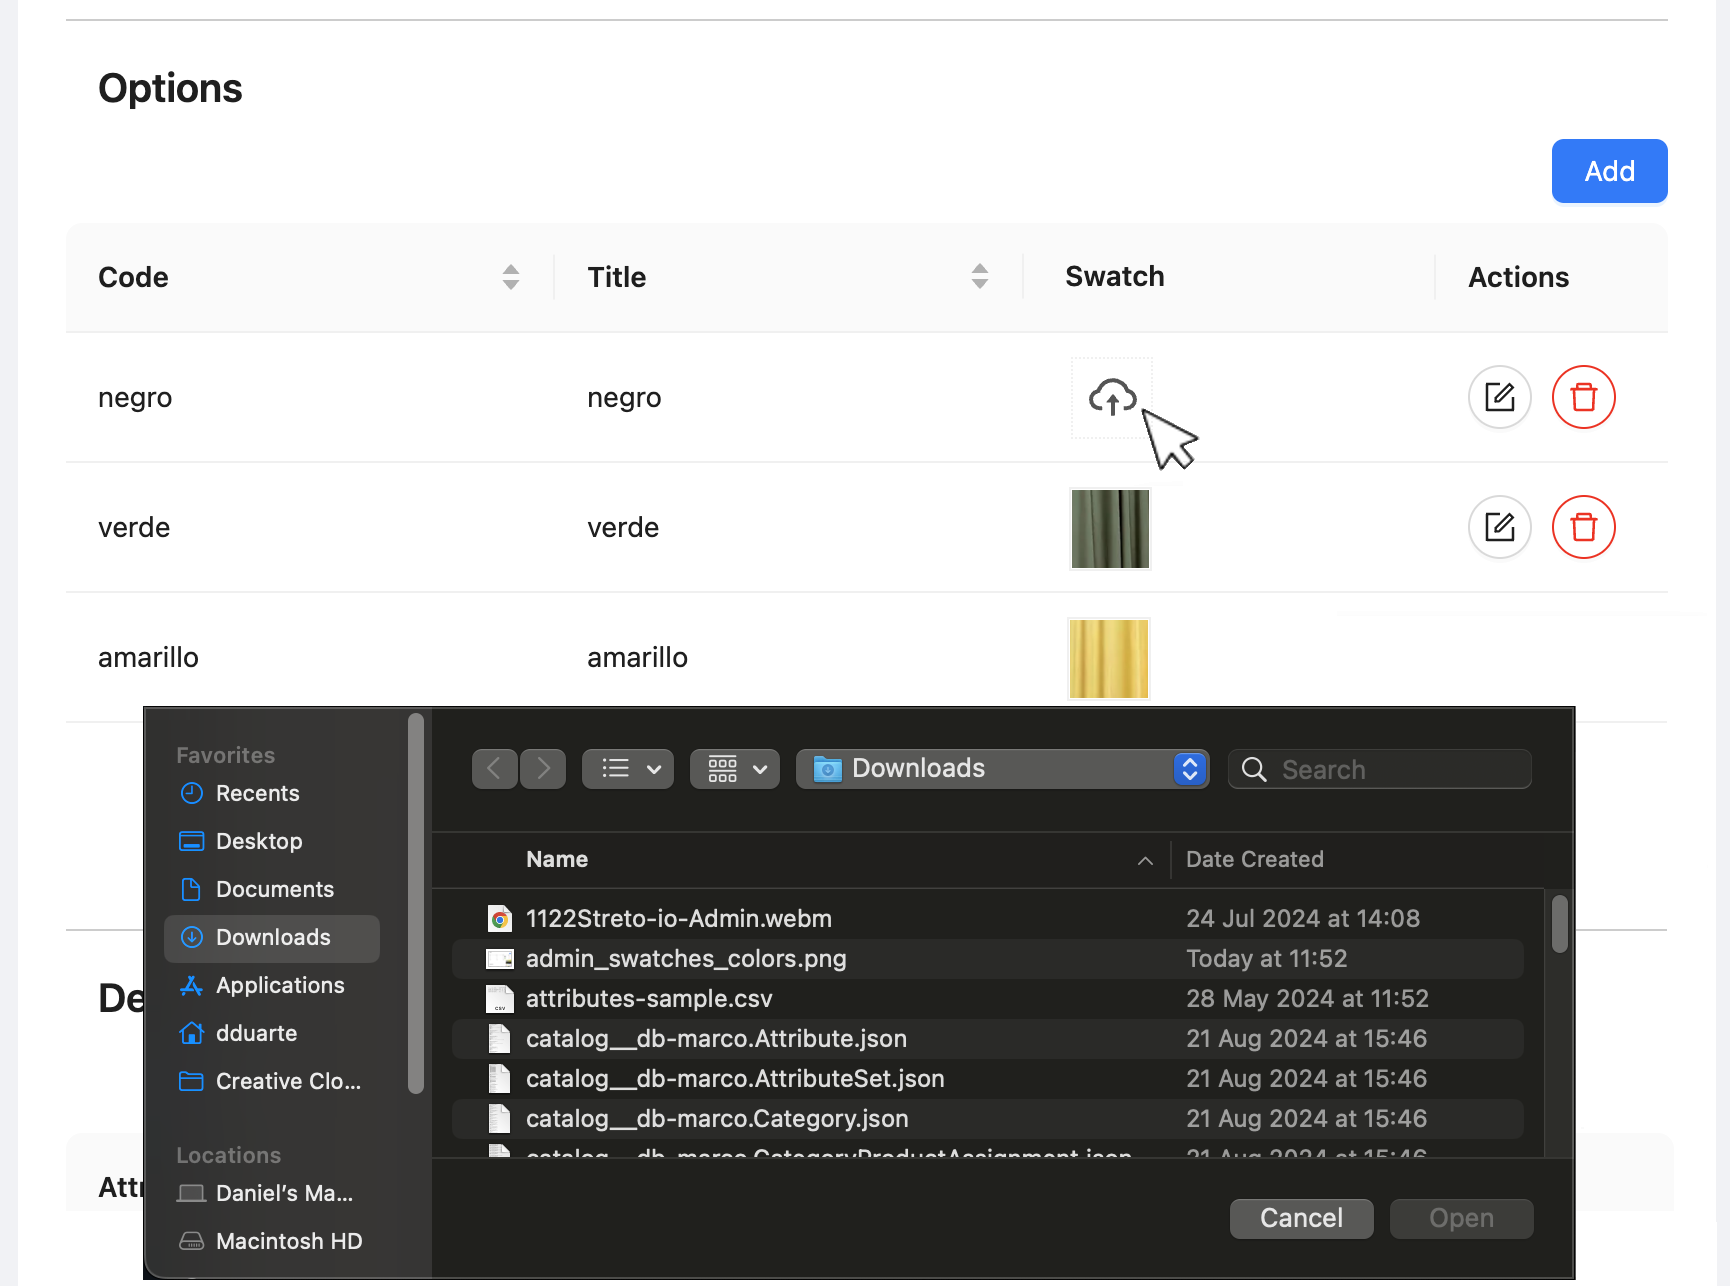Open the list view options dropdown
Screen dimensions: 1730x1286
coord(628,769)
